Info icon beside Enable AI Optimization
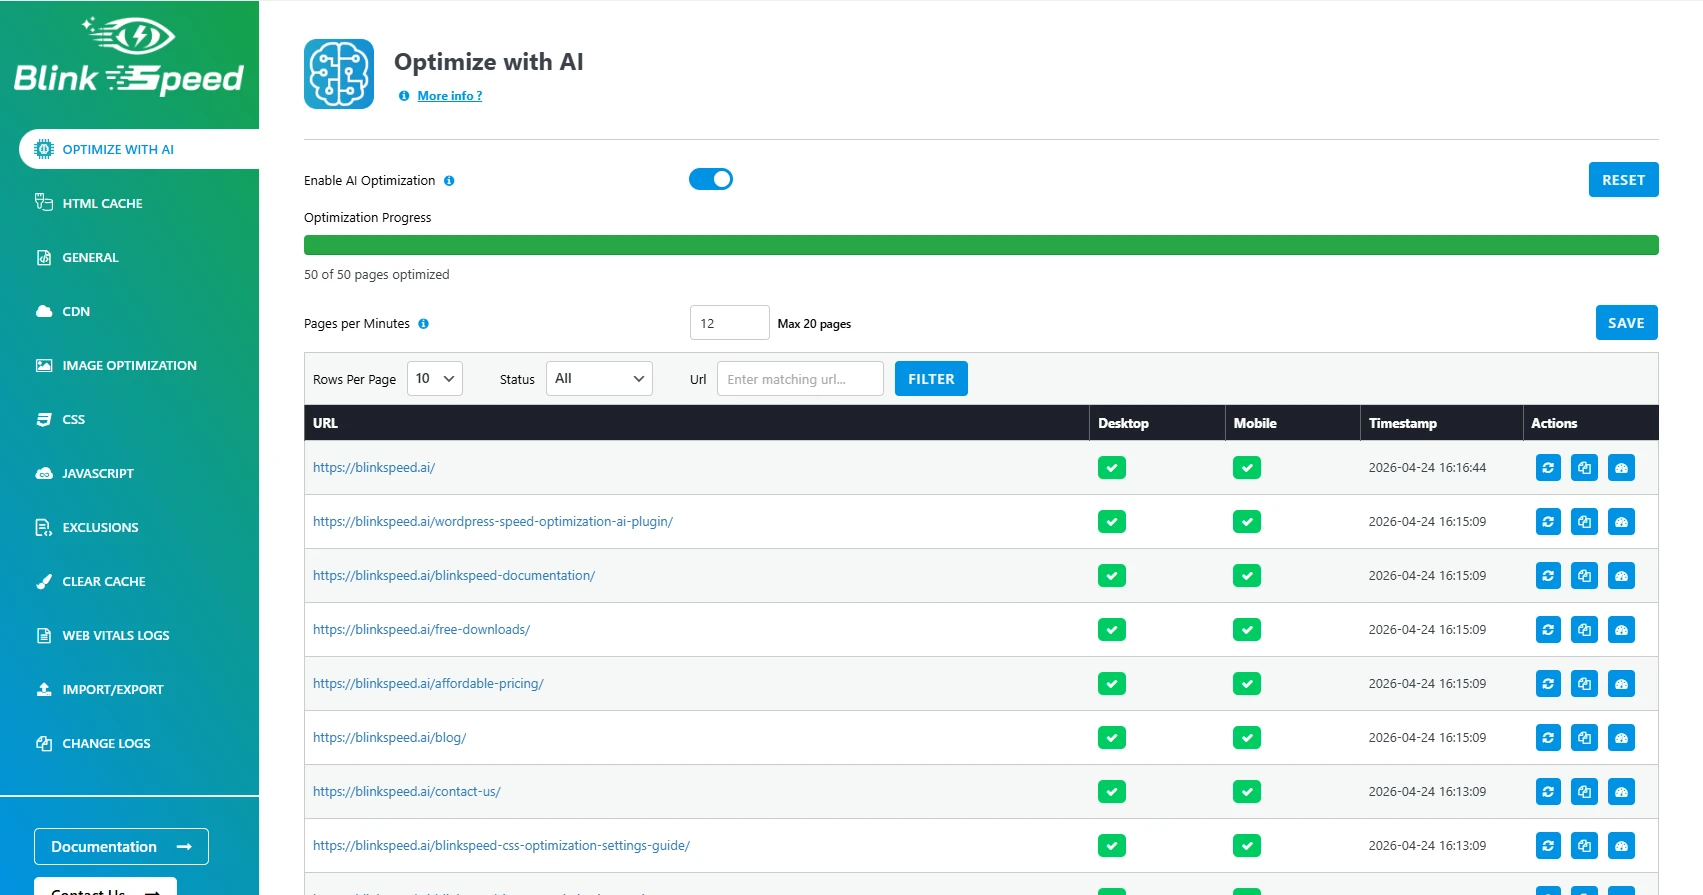 [x=449, y=181]
